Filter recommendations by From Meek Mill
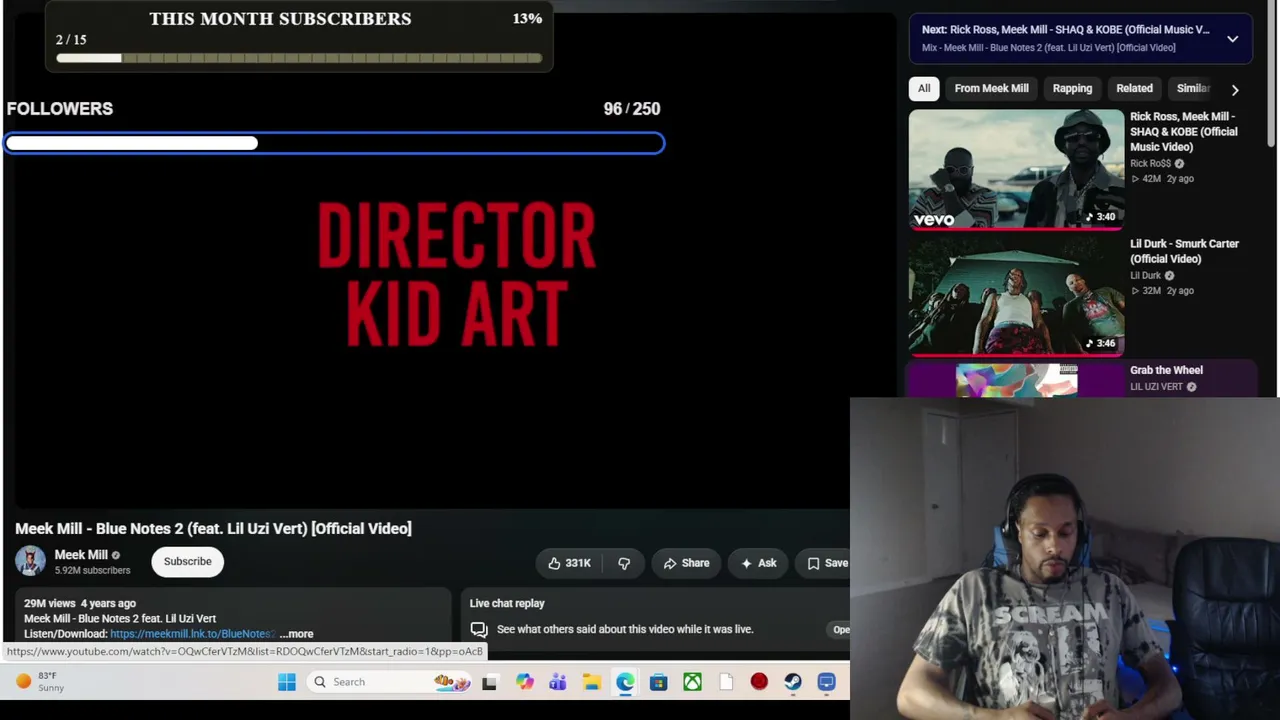The height and width of the screenshot is (720, 1280). point(991,88)
